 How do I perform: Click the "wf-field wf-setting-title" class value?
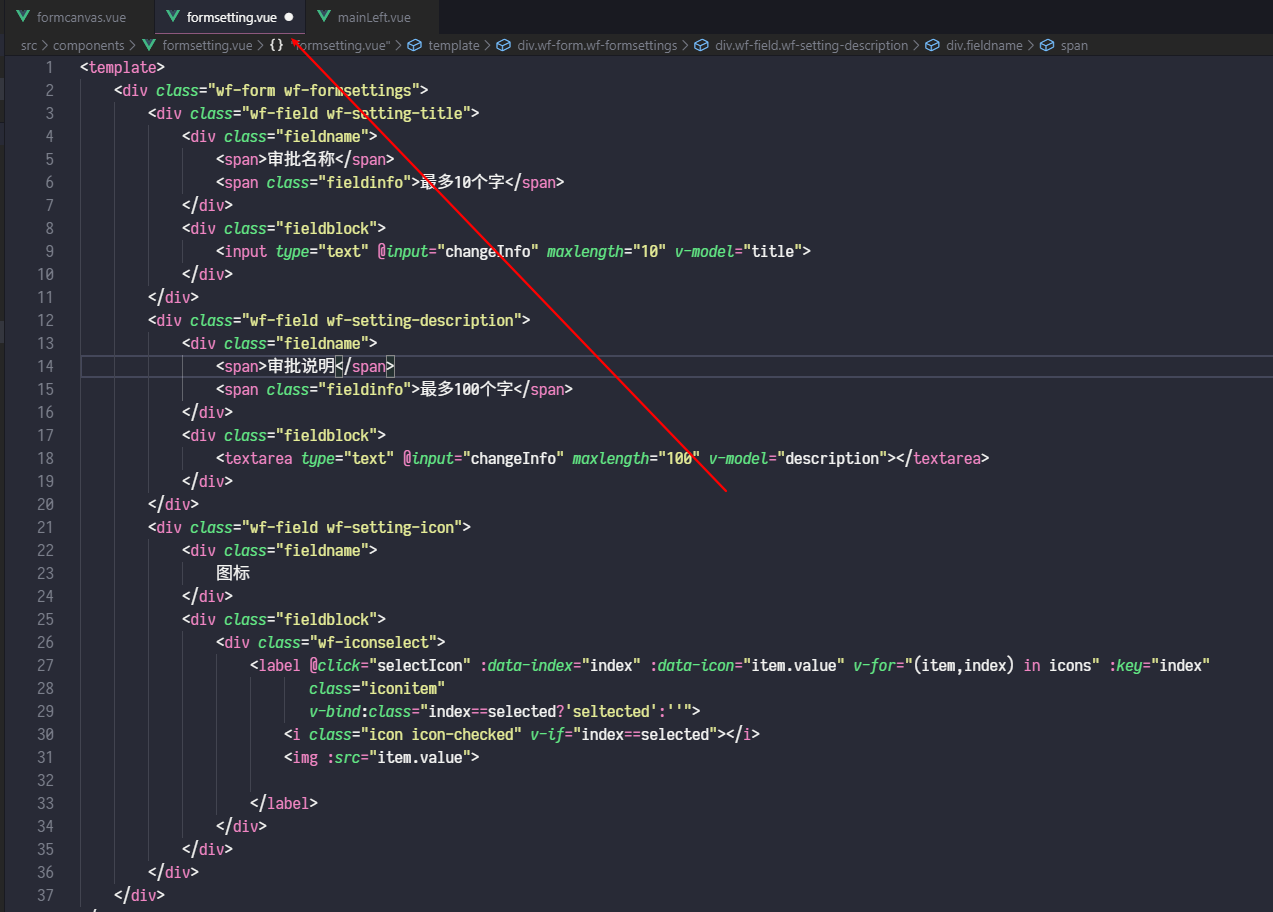pyautogui.click(x=356, y=113)
